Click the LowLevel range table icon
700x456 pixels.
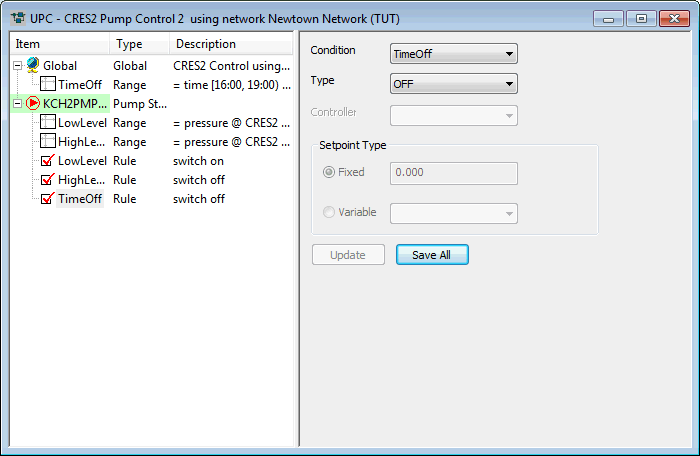pyautogui.click(x=48, y=122)
